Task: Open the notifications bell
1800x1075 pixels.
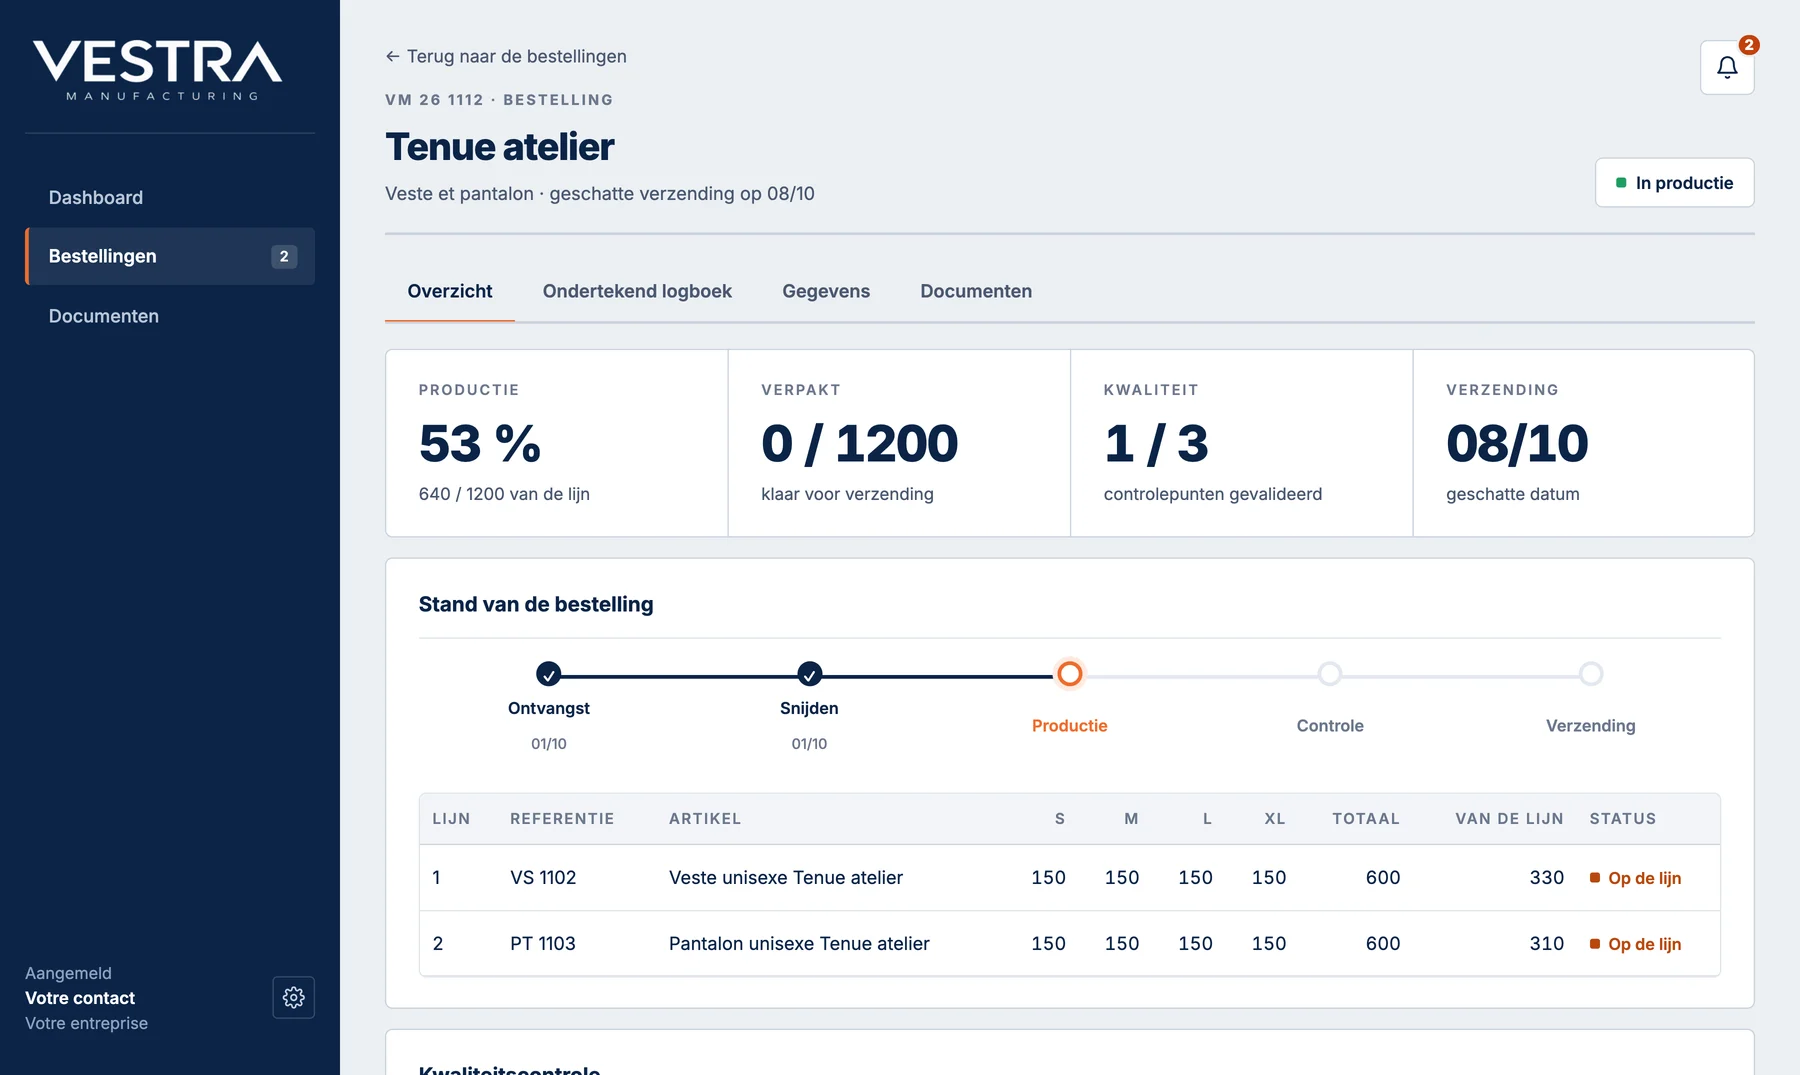Action: coord(1727,67)
